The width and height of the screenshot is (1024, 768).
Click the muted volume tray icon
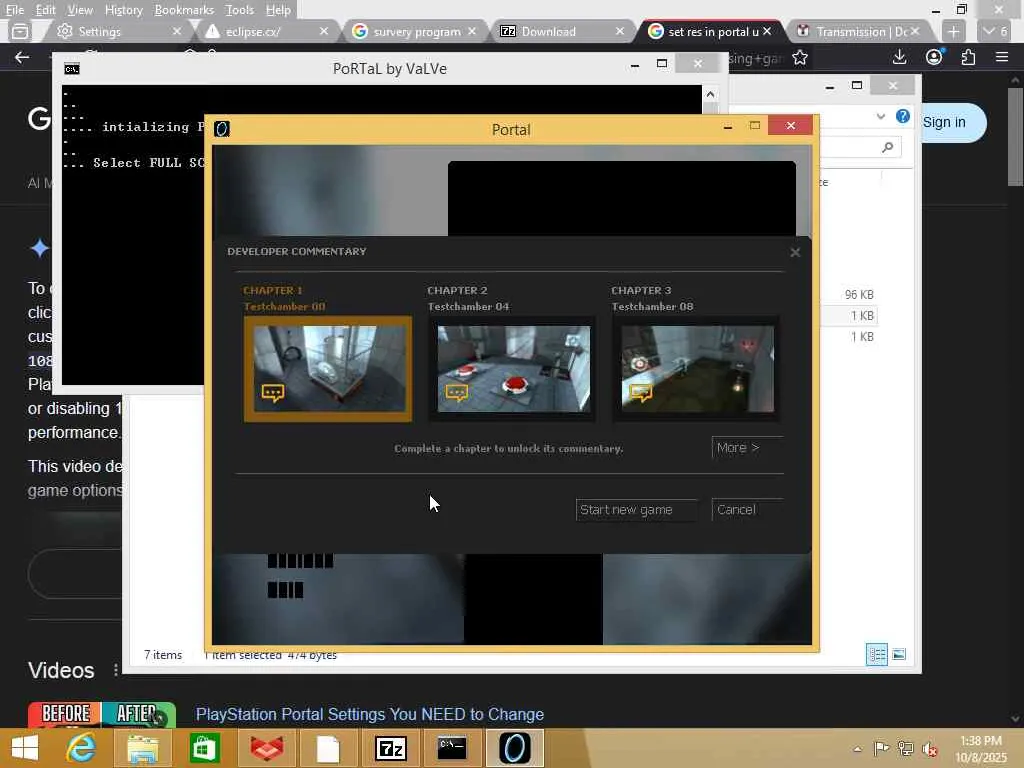point(930,748)
